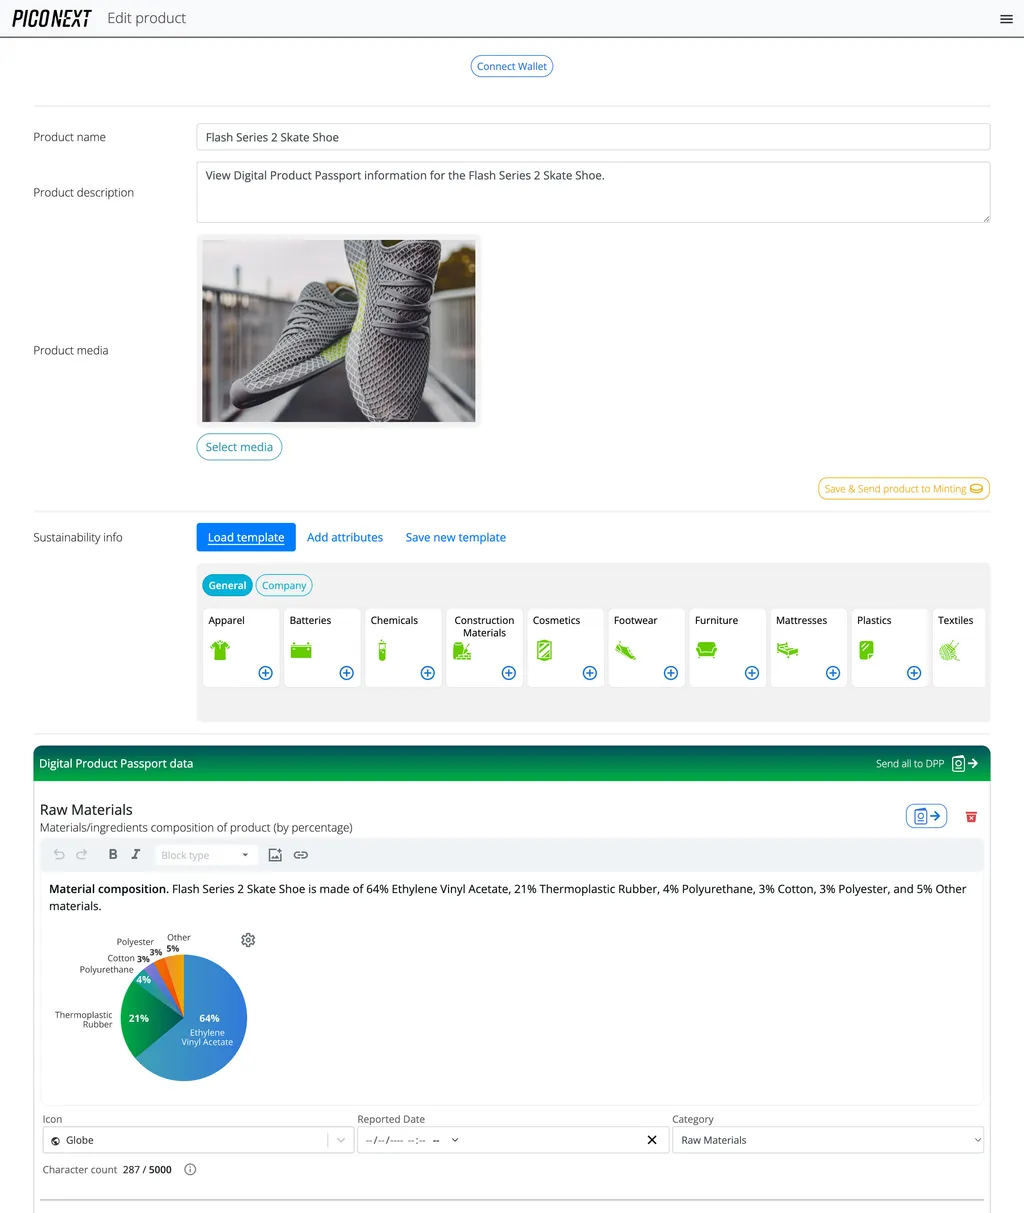
Task: Open the pie chart settings gear icon
Action: (x=247, y=940)
